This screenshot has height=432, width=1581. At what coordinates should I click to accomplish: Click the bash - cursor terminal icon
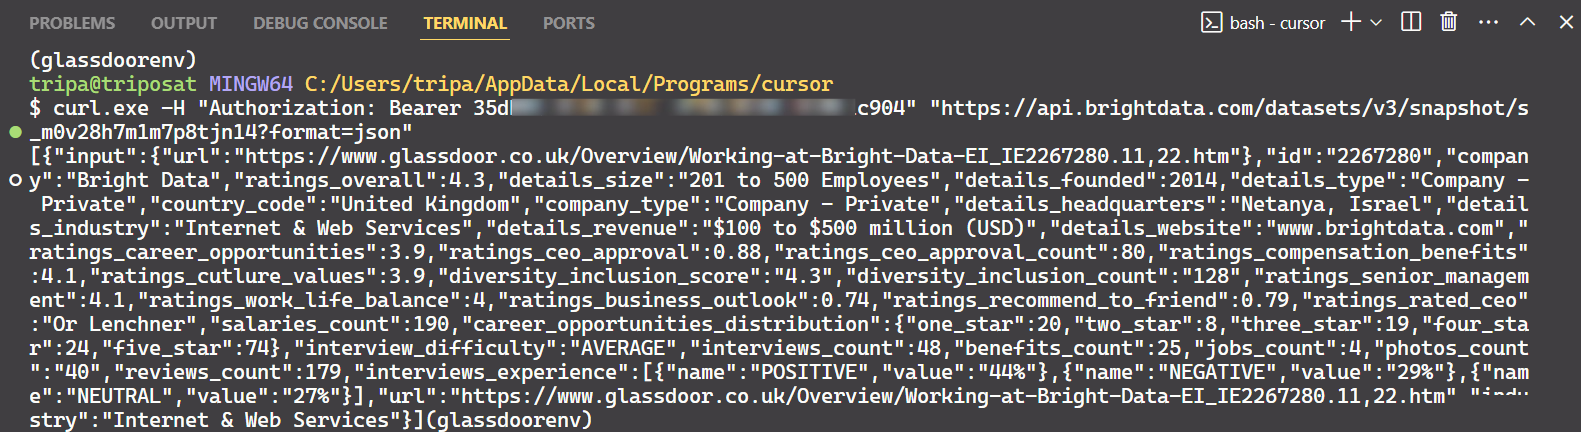[x=1211, y=23]
